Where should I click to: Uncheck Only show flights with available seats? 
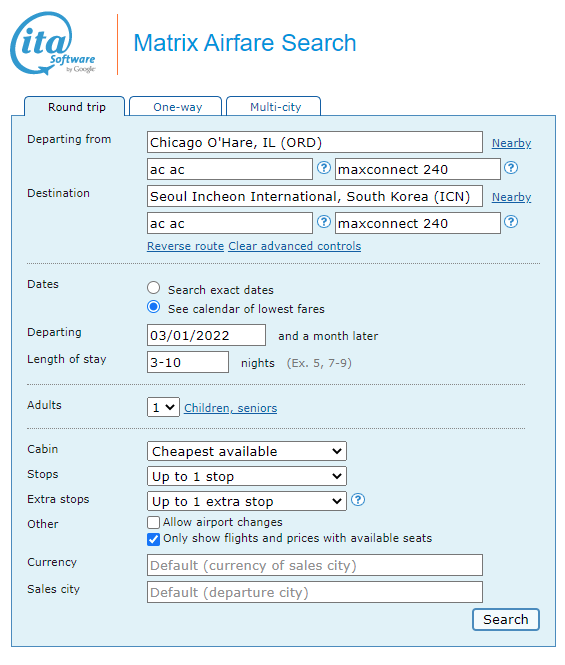(154, 539)
